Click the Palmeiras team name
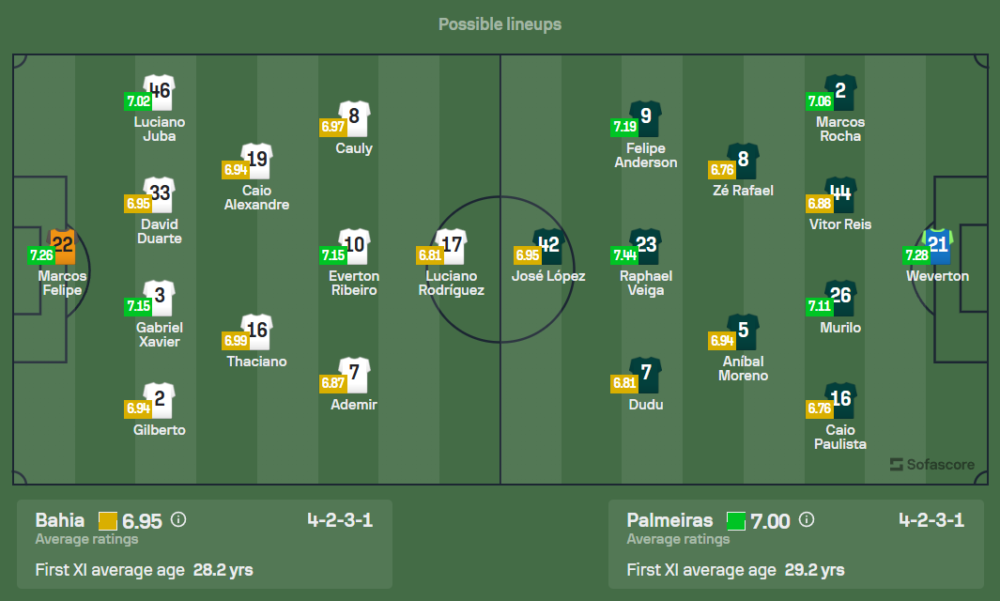Screen dimensions: 1000x601 point(669,520)
